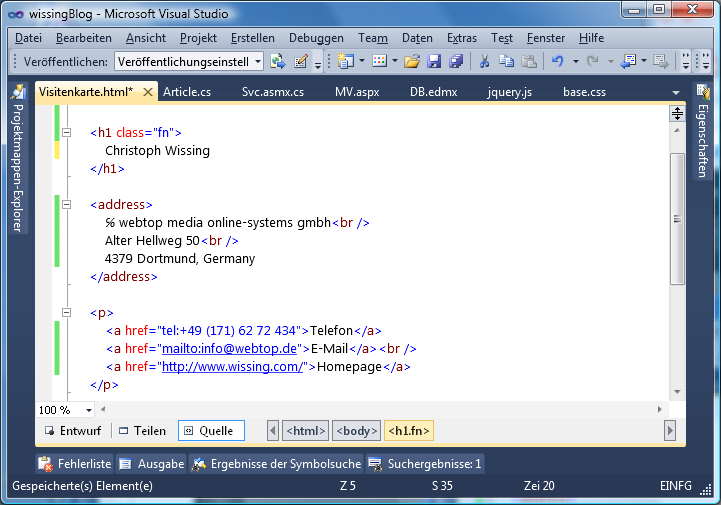
Task: Click the line 4379 Dortmund, Germany
Action: click(180, 258)
